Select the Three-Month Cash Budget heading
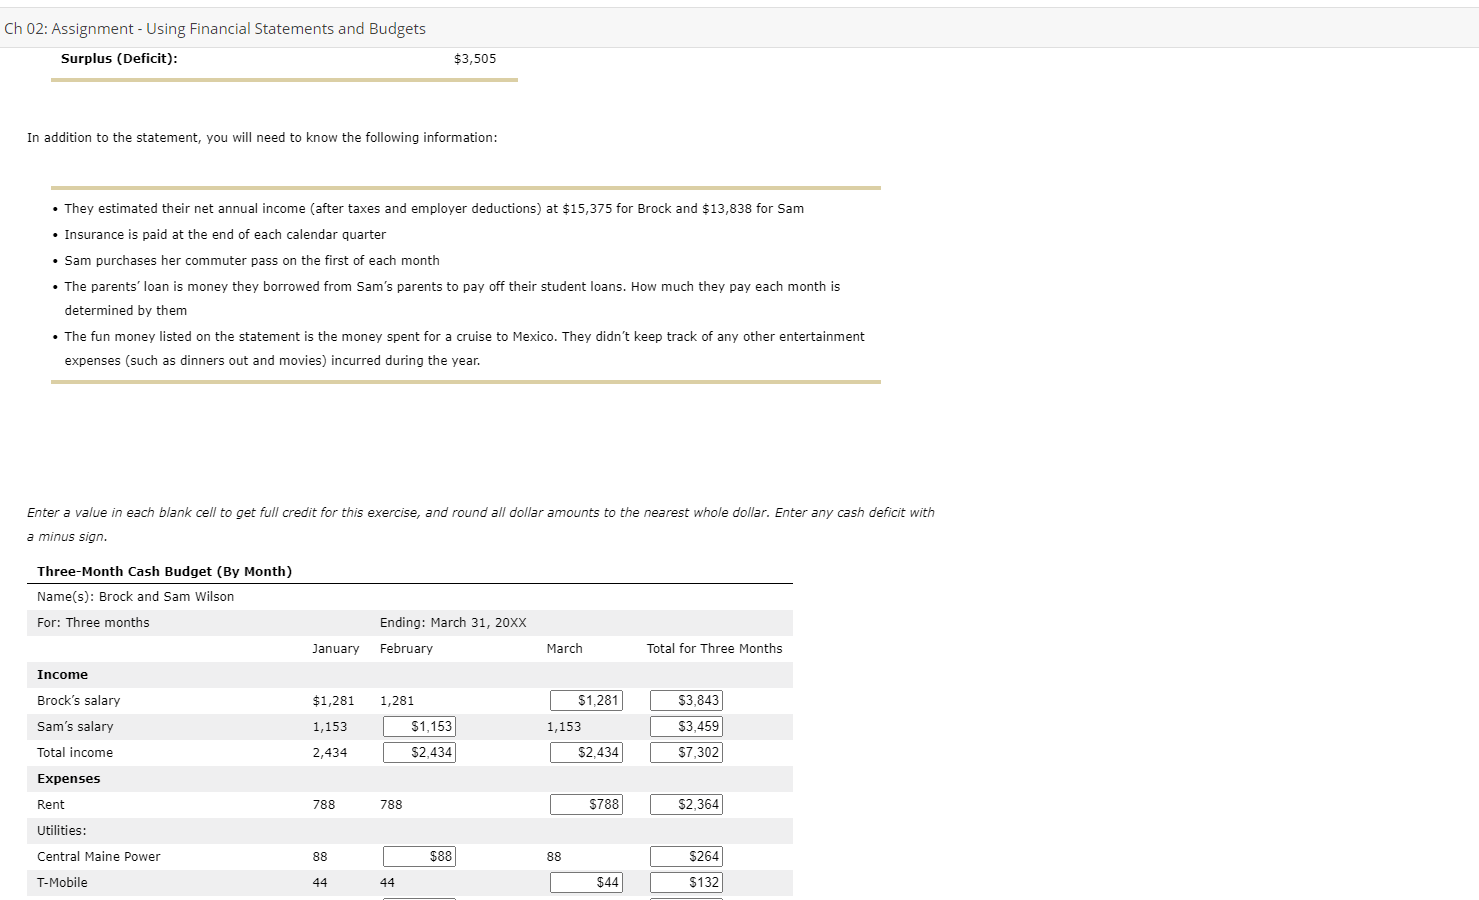 [x=163, y=571]
